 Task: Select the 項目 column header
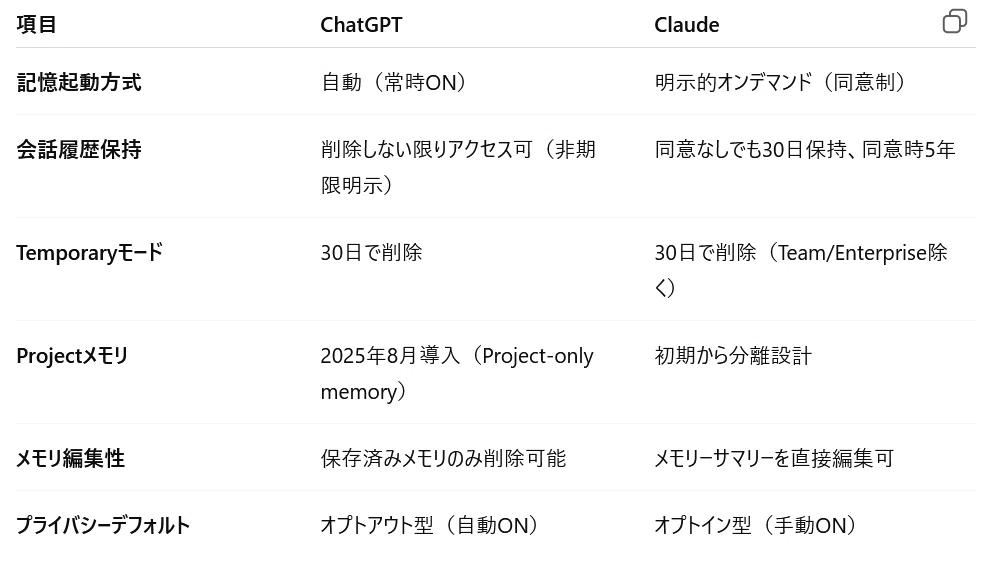pyautogui.click(x=36, y=24)
